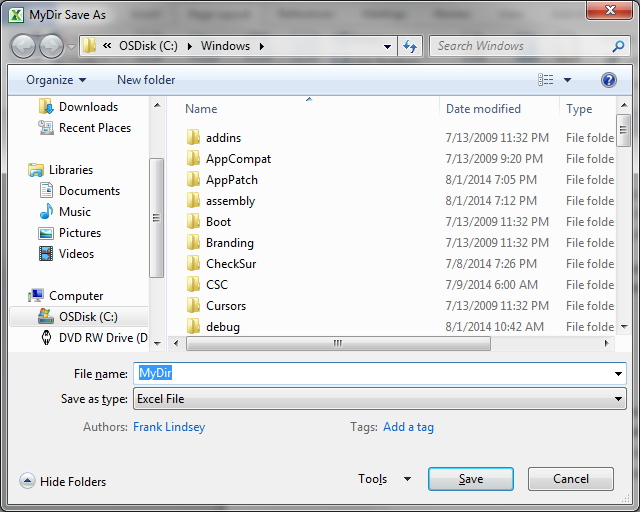
Task: Click the file list scroll up arrow
Action: (624, 106)
